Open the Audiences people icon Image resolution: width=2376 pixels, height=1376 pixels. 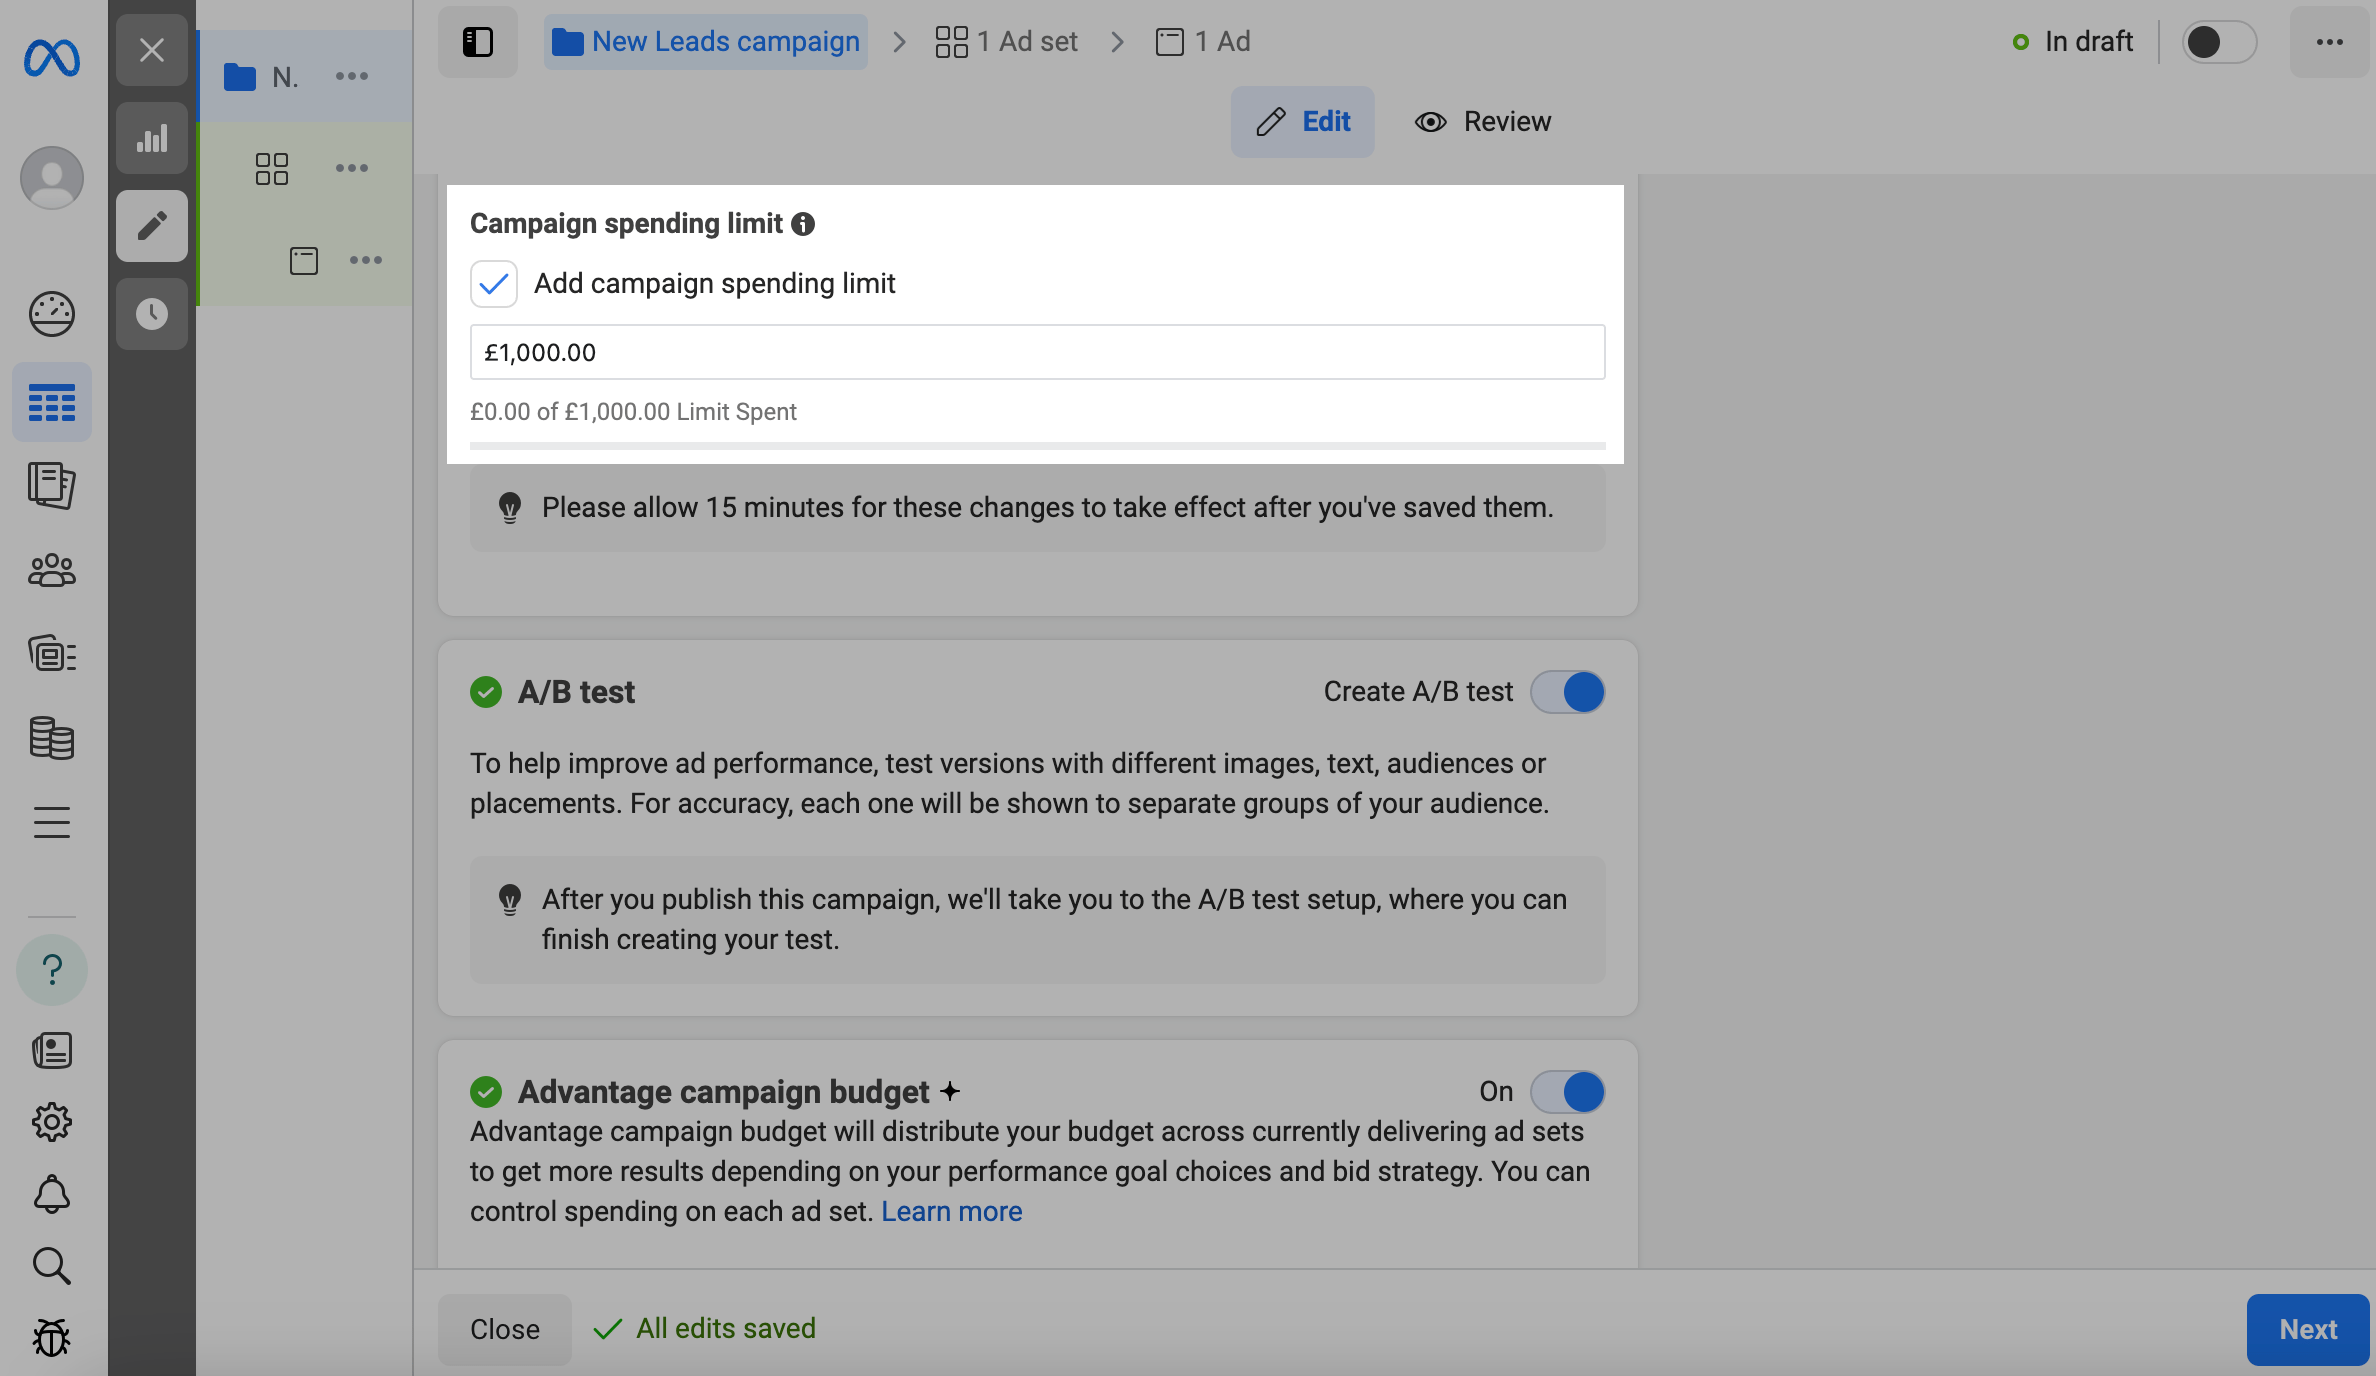pyautogui.click(x=52, y=571)
